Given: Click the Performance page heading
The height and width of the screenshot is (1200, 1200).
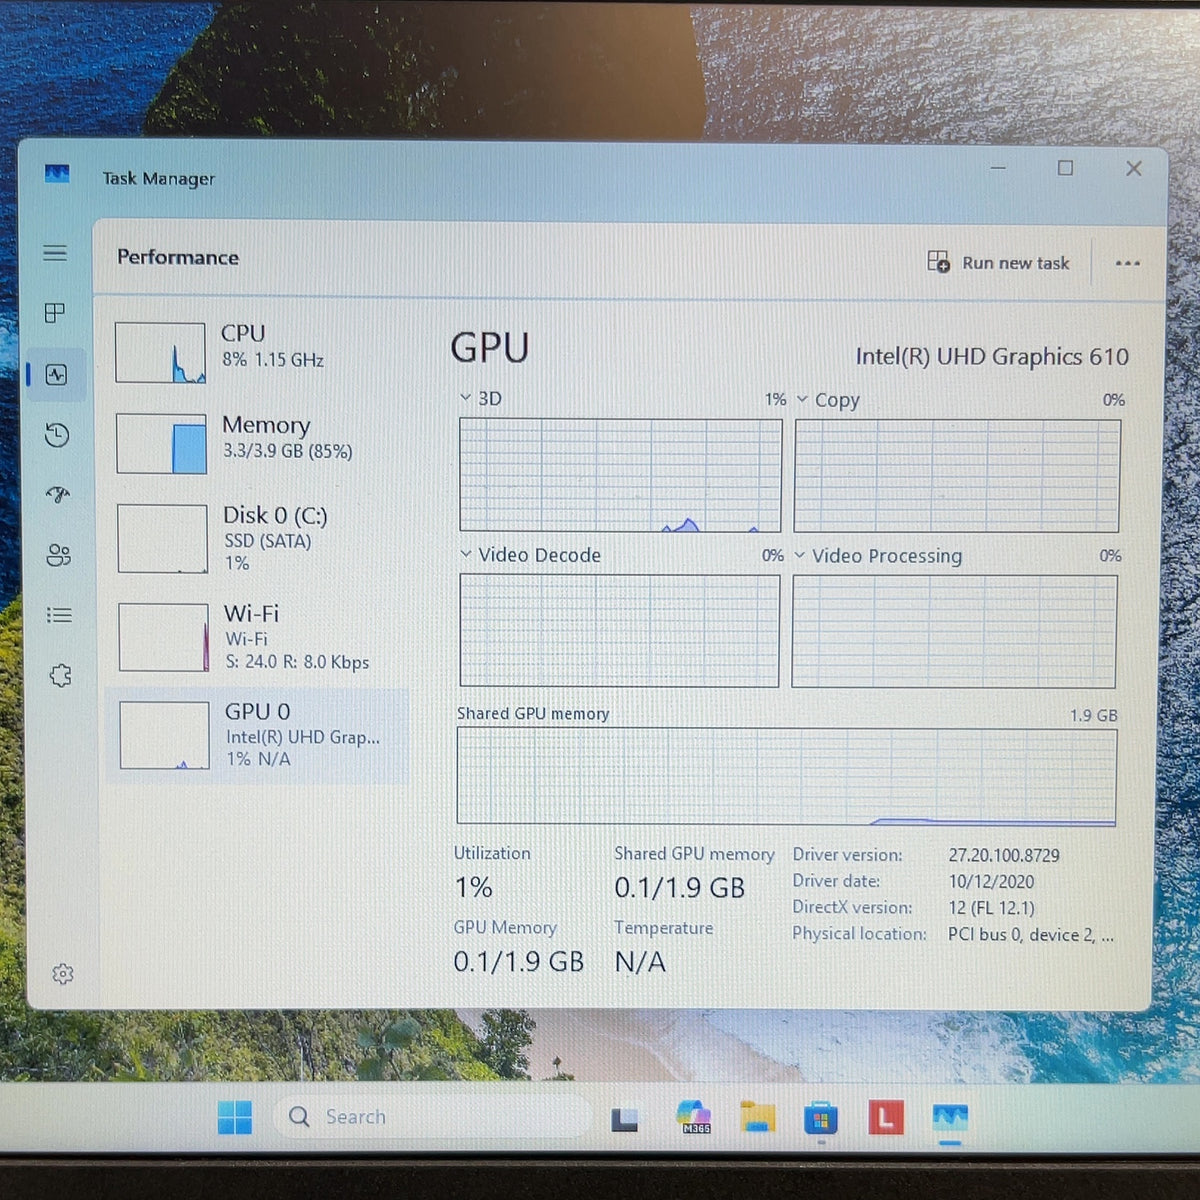Looking at the screenshot, I should [x=178, y=257].
